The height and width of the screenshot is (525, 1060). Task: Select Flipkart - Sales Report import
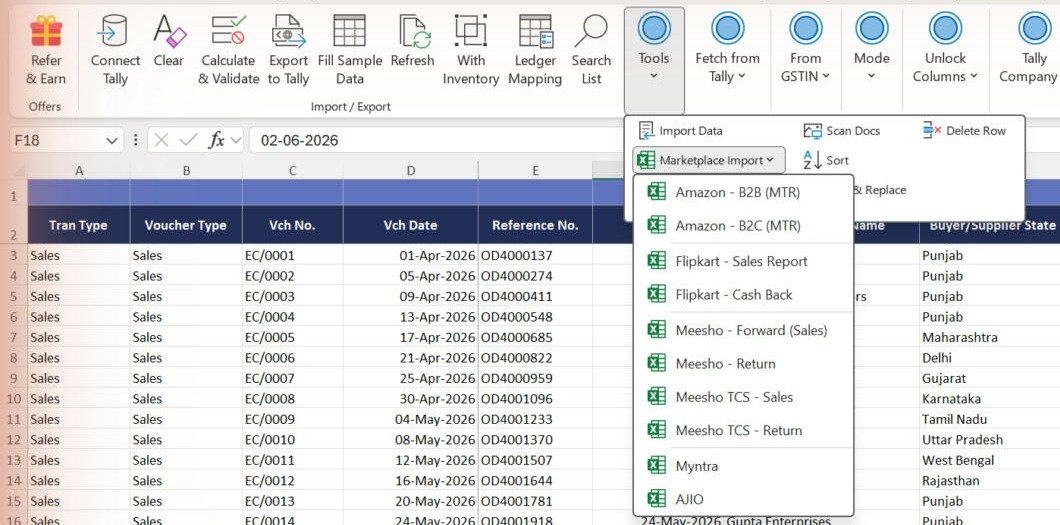pyautogui.click(x=743, y=261)
